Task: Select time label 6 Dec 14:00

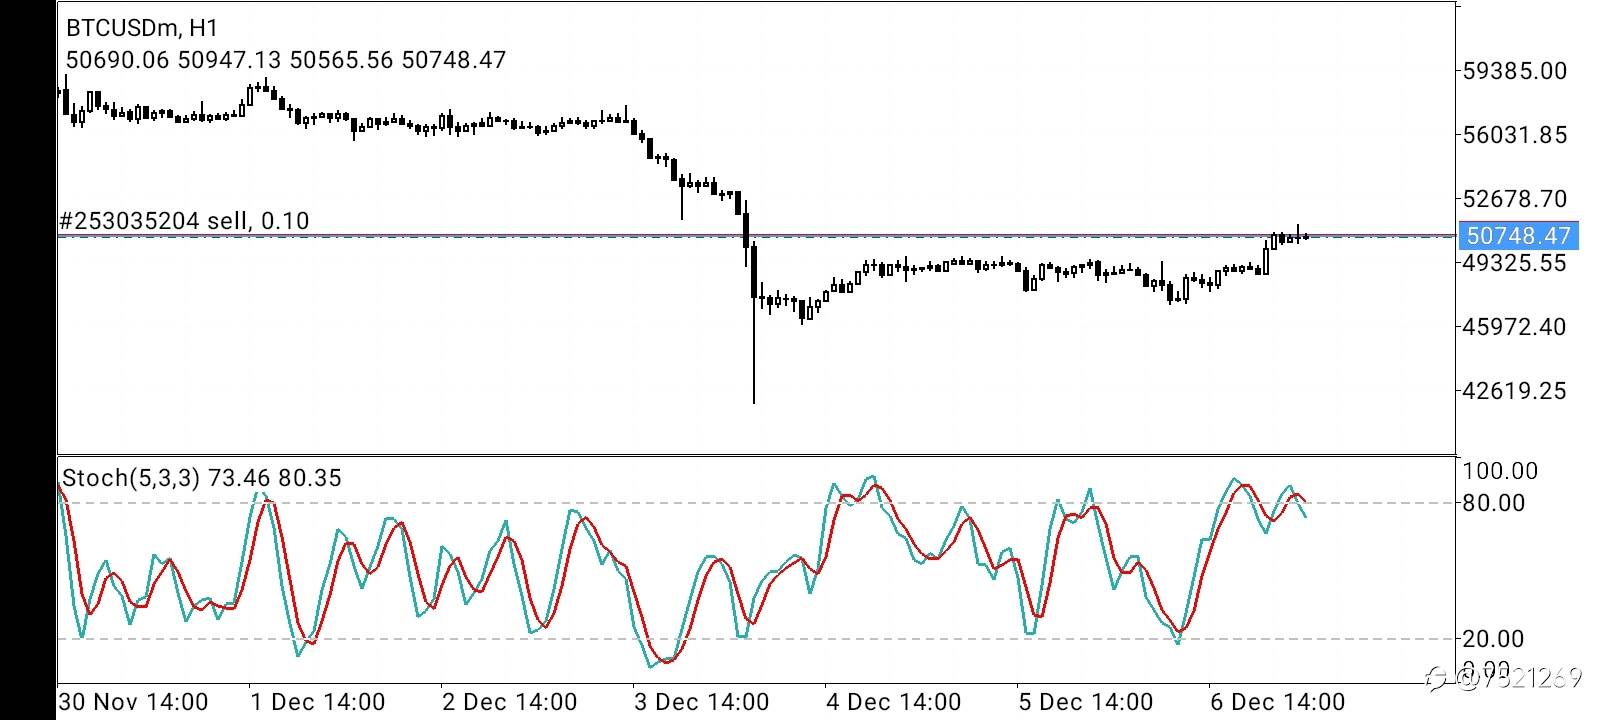Action: pyautogui.click(x=1277, y=702)
